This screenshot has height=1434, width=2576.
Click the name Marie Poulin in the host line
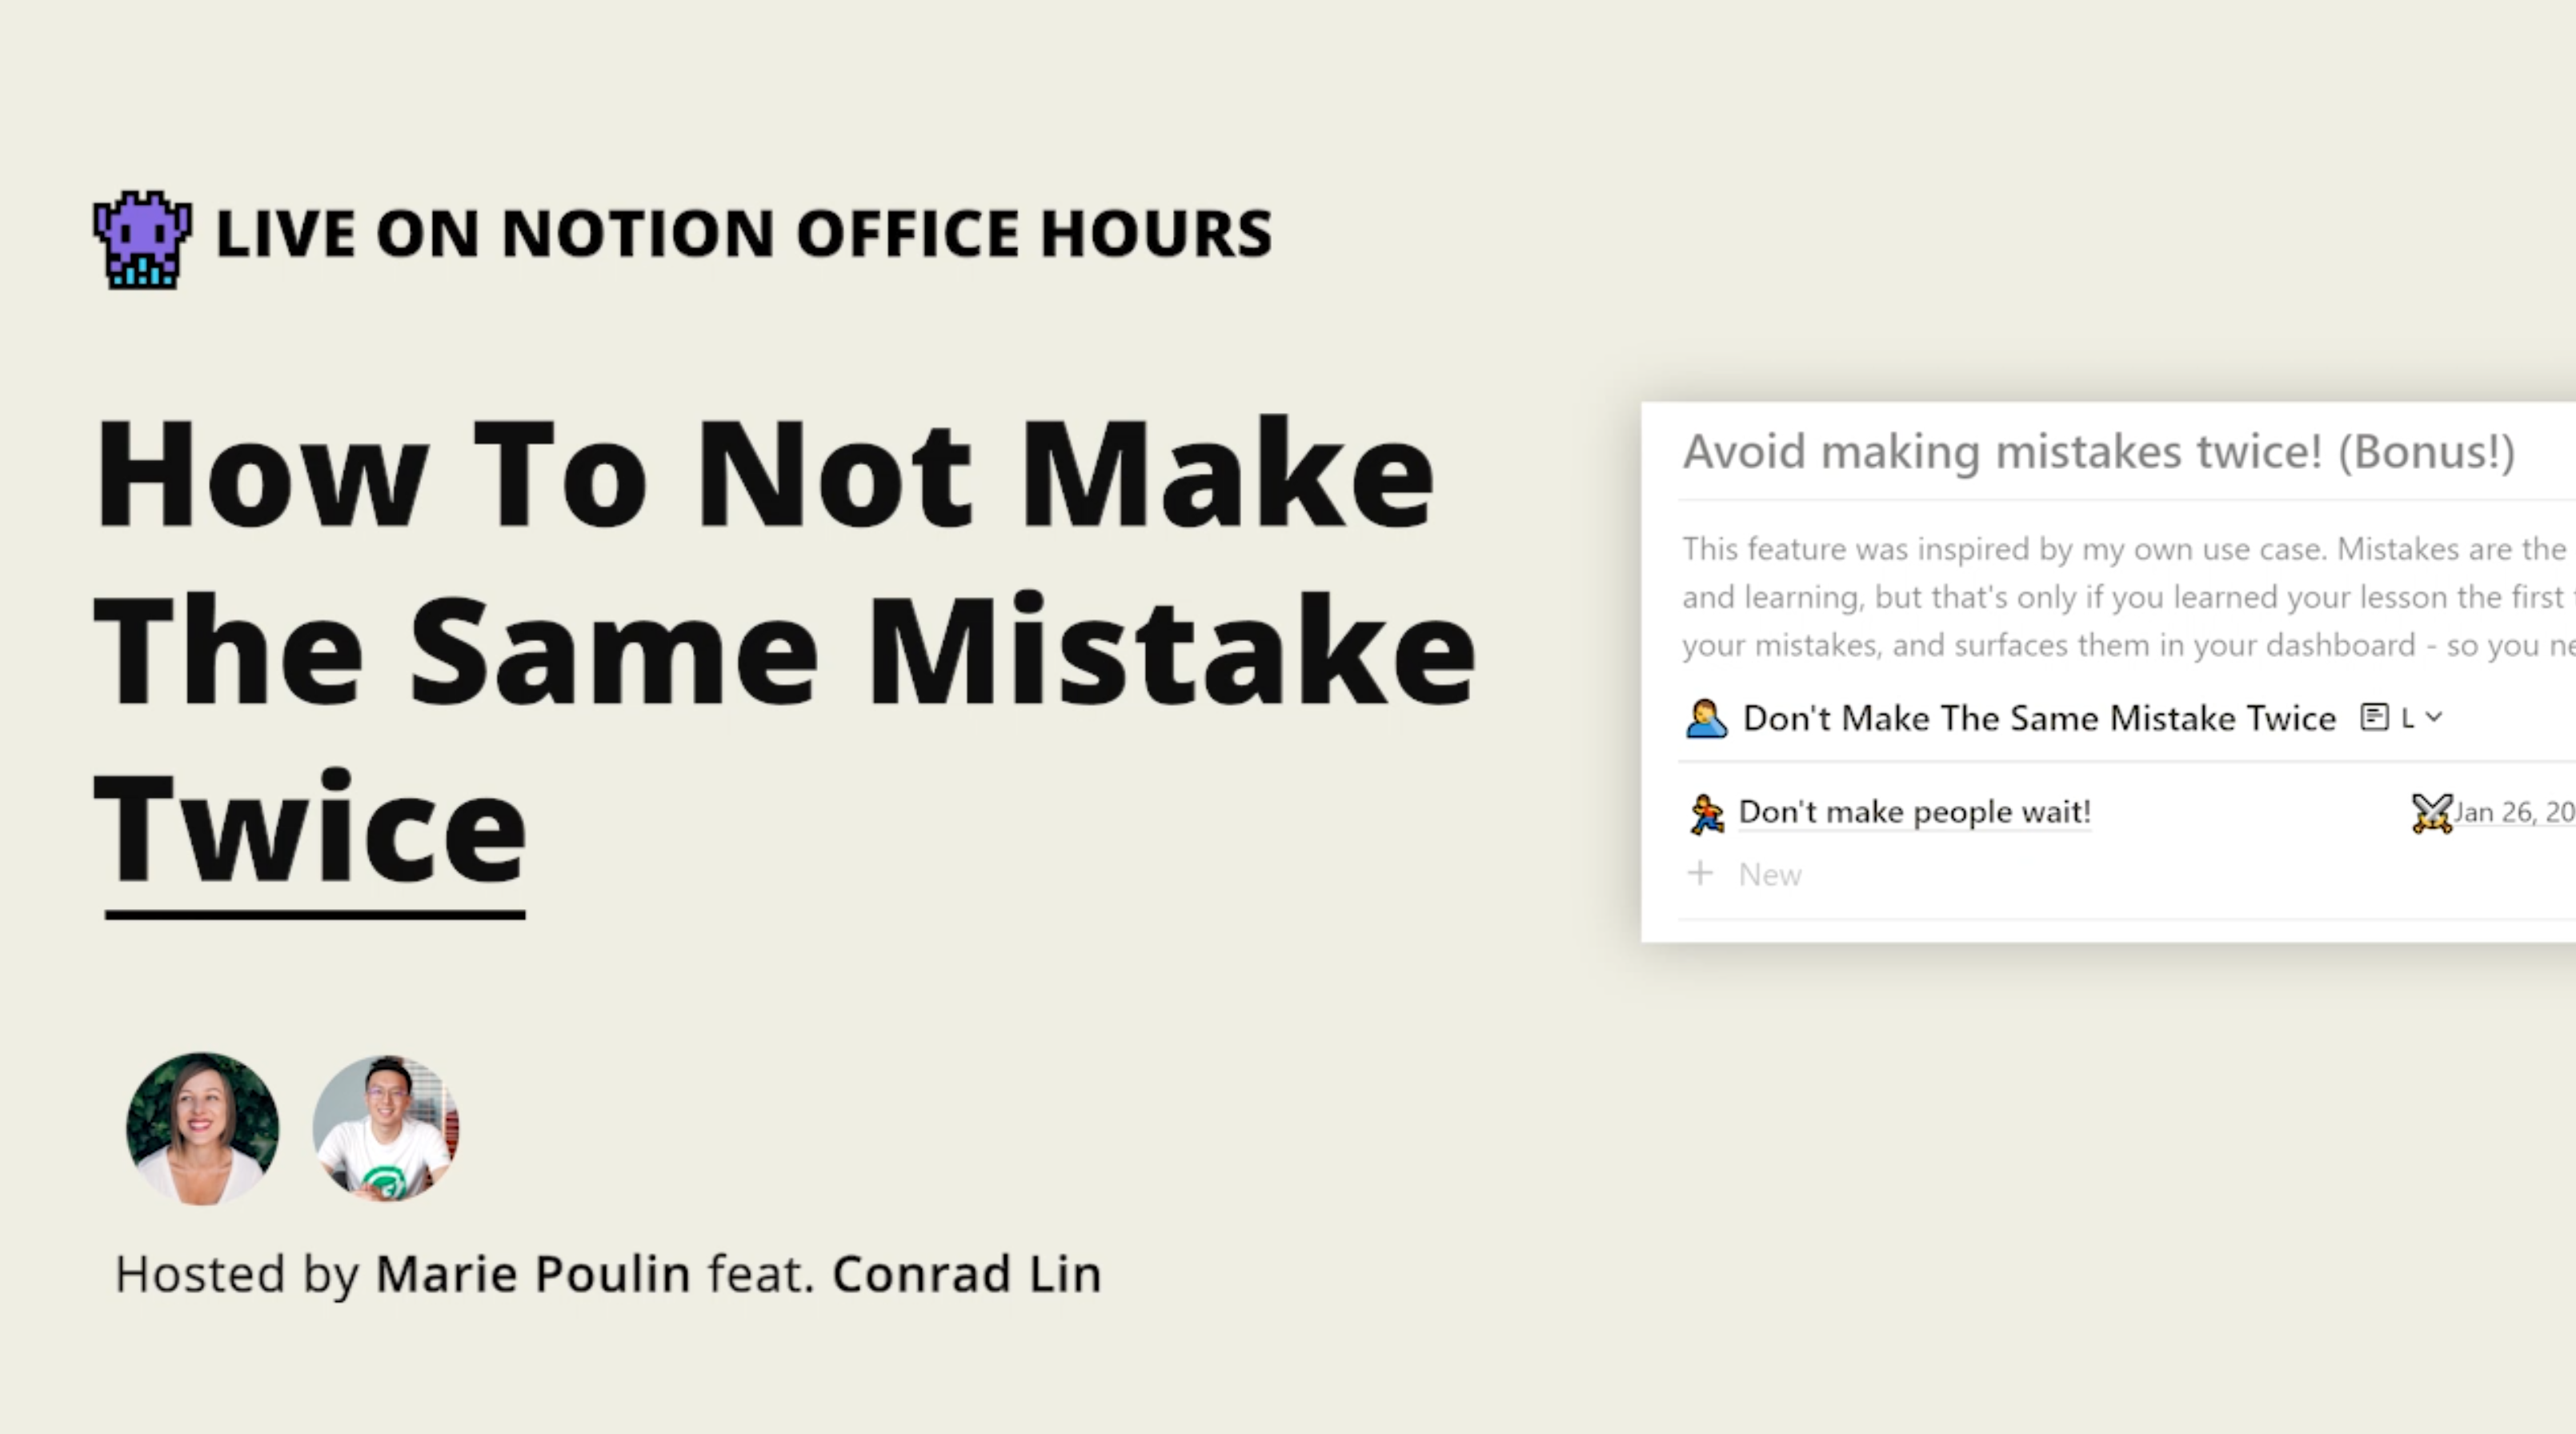click(x=533, y=1274)
